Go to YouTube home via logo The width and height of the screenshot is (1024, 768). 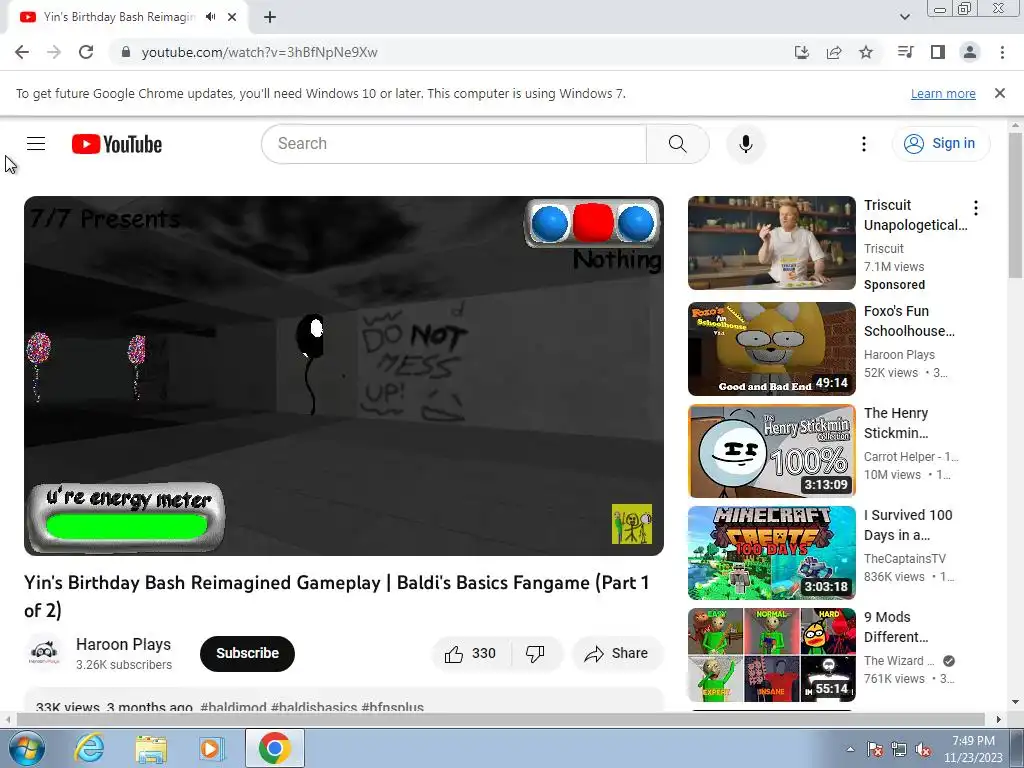(x=117, y=144)
